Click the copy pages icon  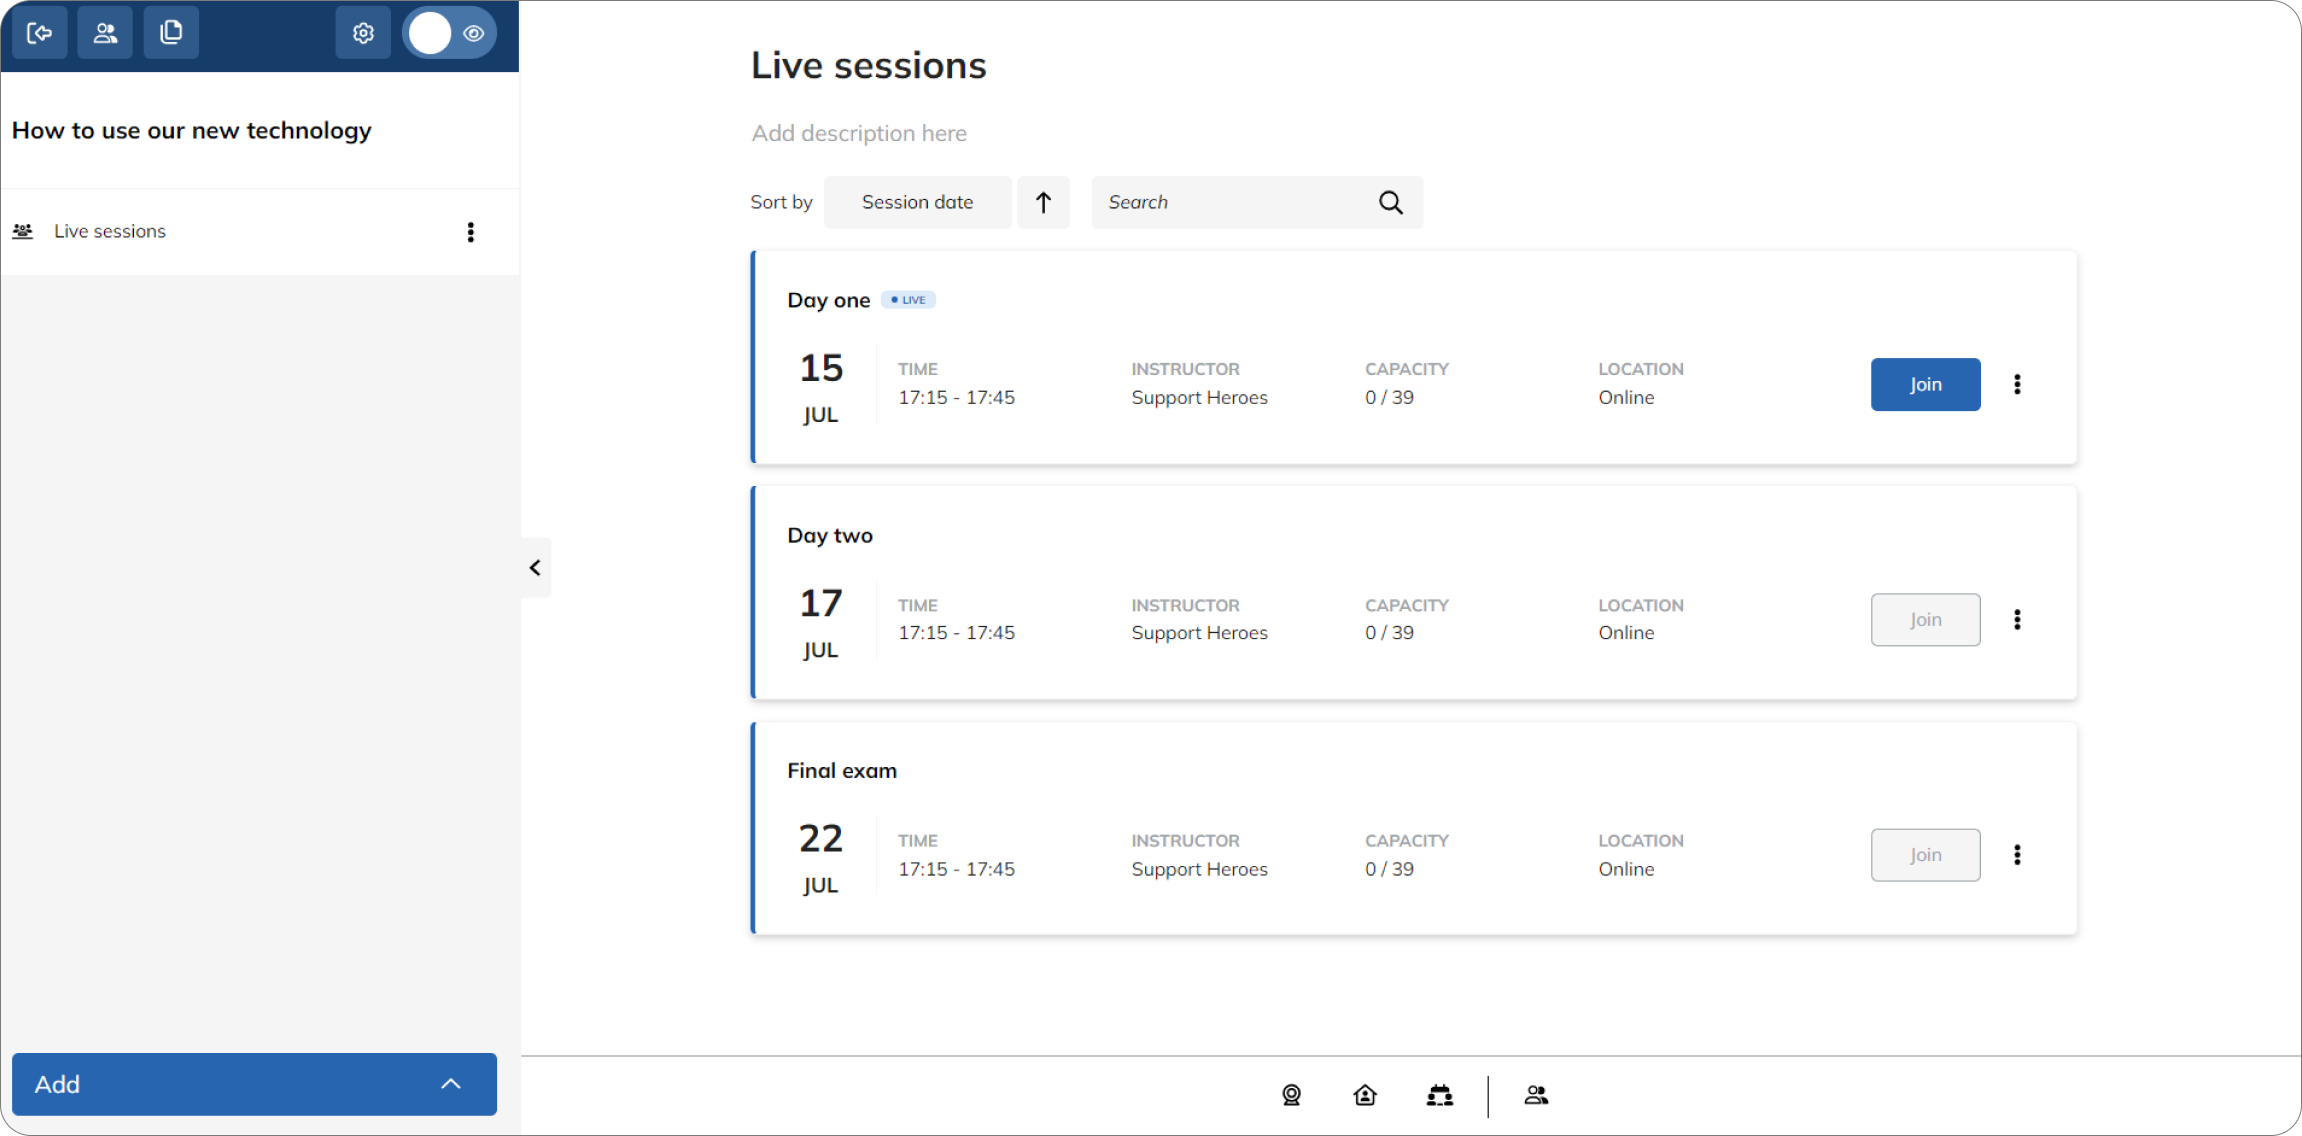(x=171, y=32)
